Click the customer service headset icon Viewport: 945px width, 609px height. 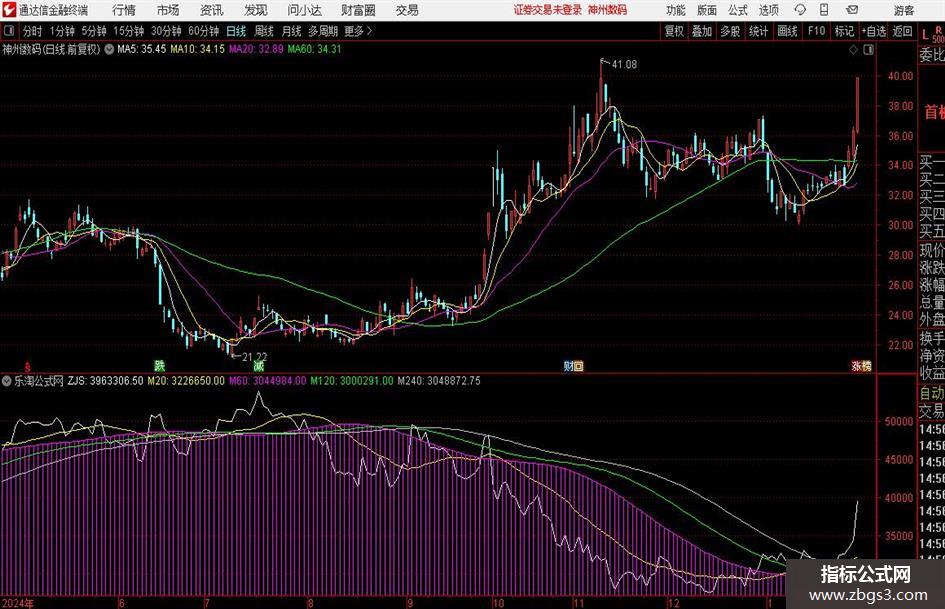pos(800,10)
